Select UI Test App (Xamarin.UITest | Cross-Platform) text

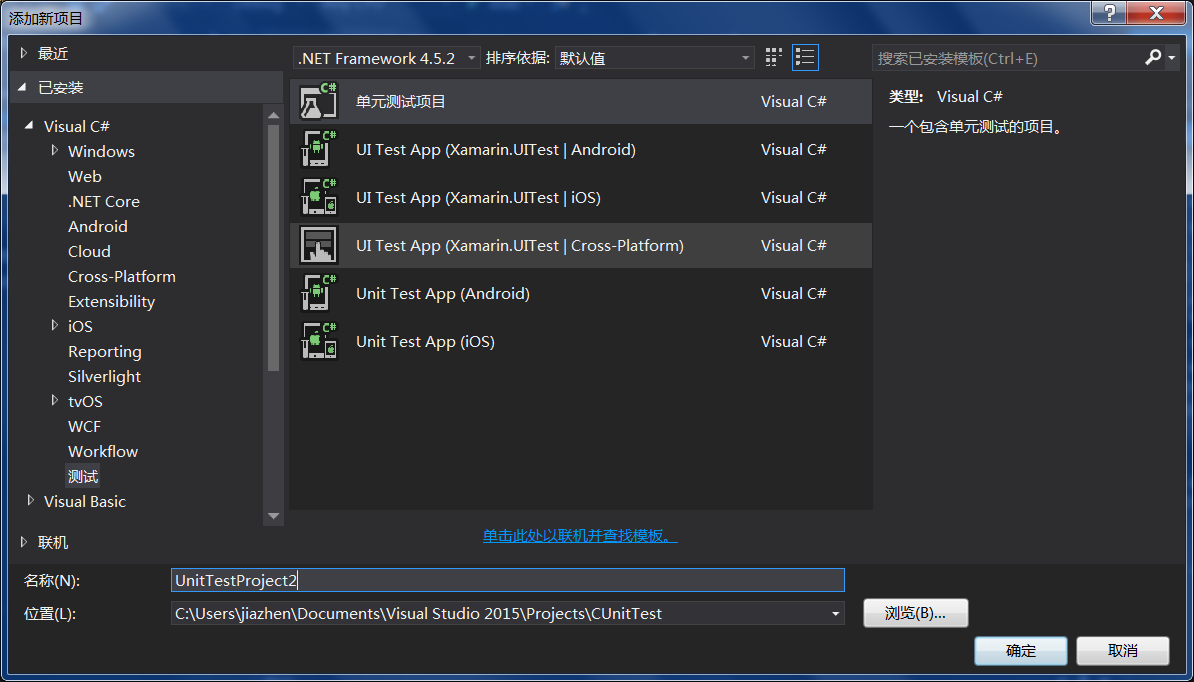(520, 246)
